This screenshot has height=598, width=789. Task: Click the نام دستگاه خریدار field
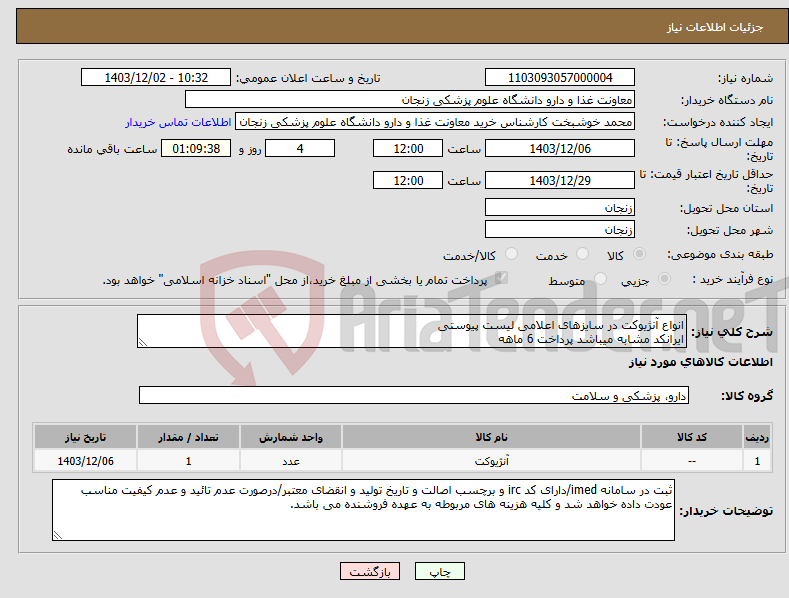coord(410,100)
